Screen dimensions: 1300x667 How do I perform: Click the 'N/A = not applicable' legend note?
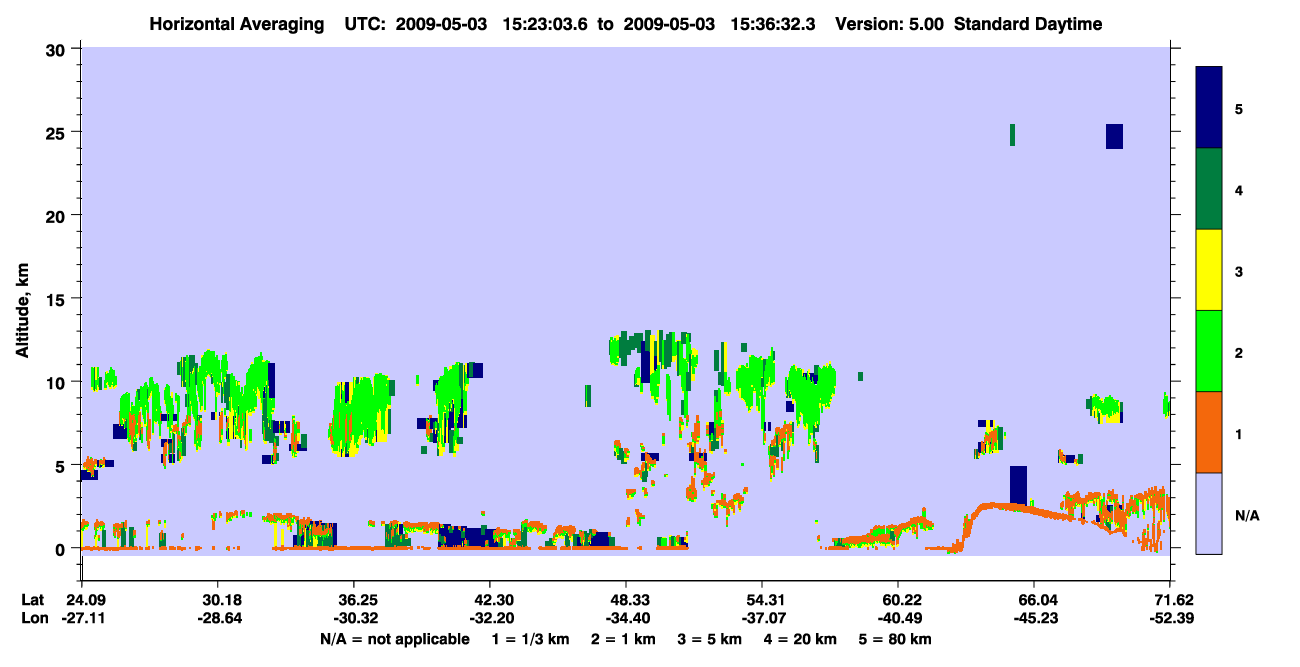point(395,639)
